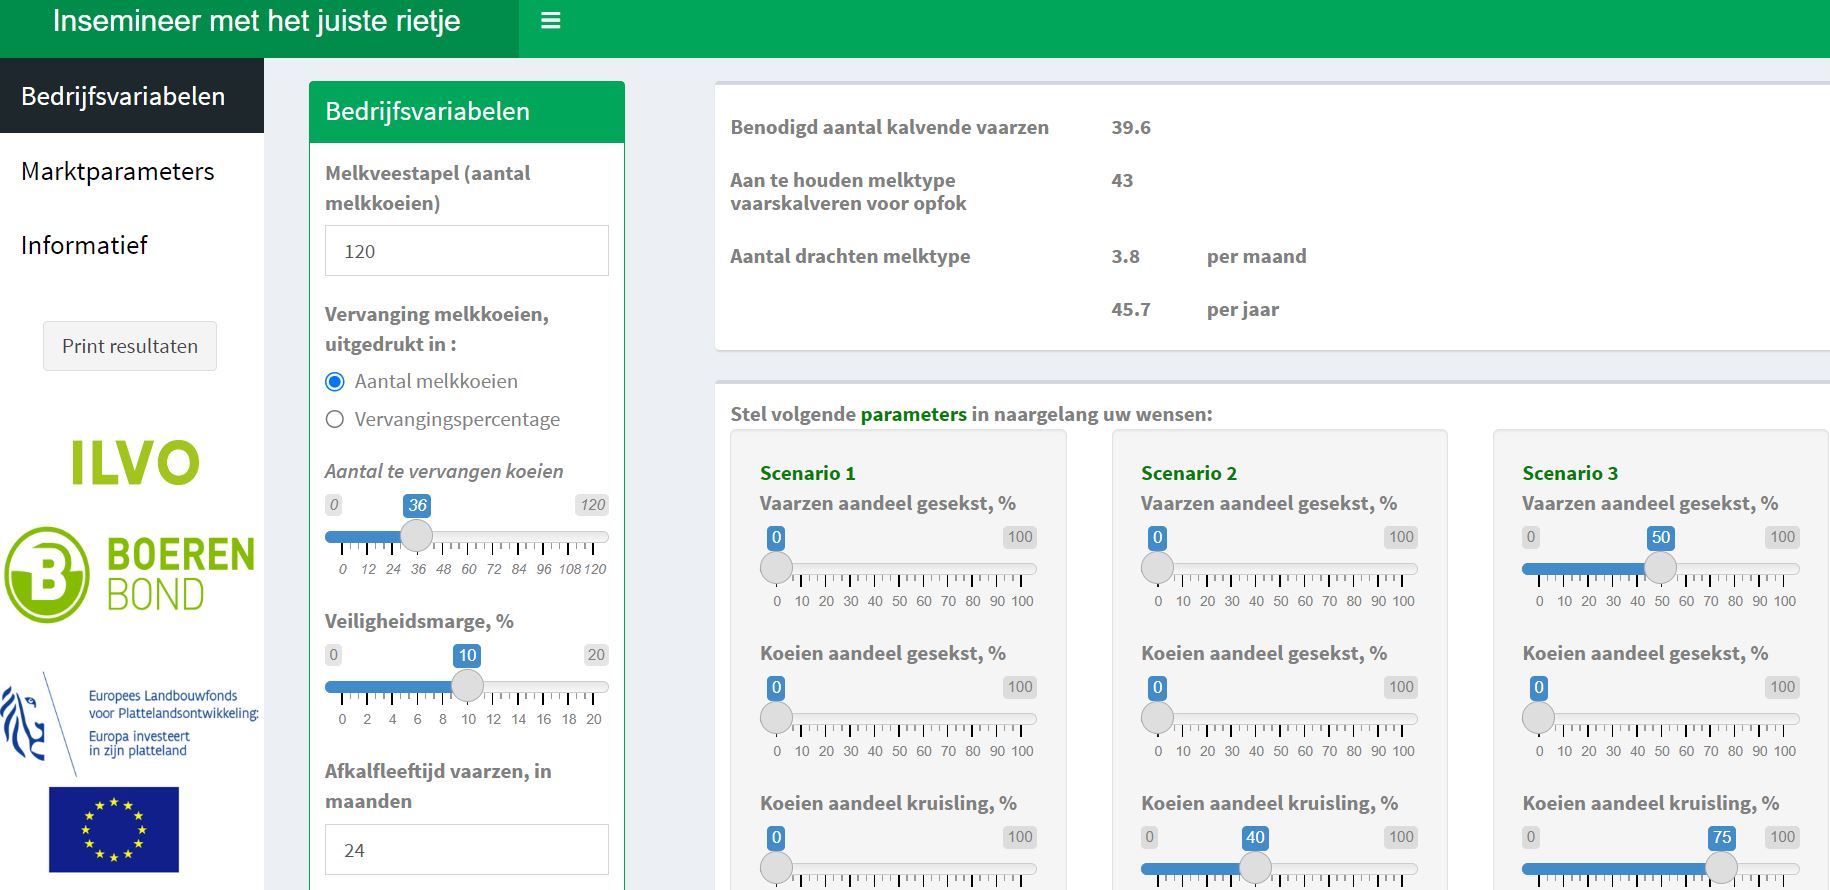Click the Scenario 2 heading
1830x890 pixels.
click(1189, 473)
